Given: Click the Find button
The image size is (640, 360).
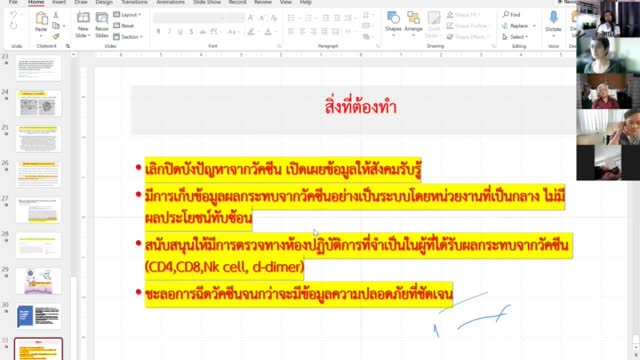Looking at the screenshot, I should (x=511, y=15).
